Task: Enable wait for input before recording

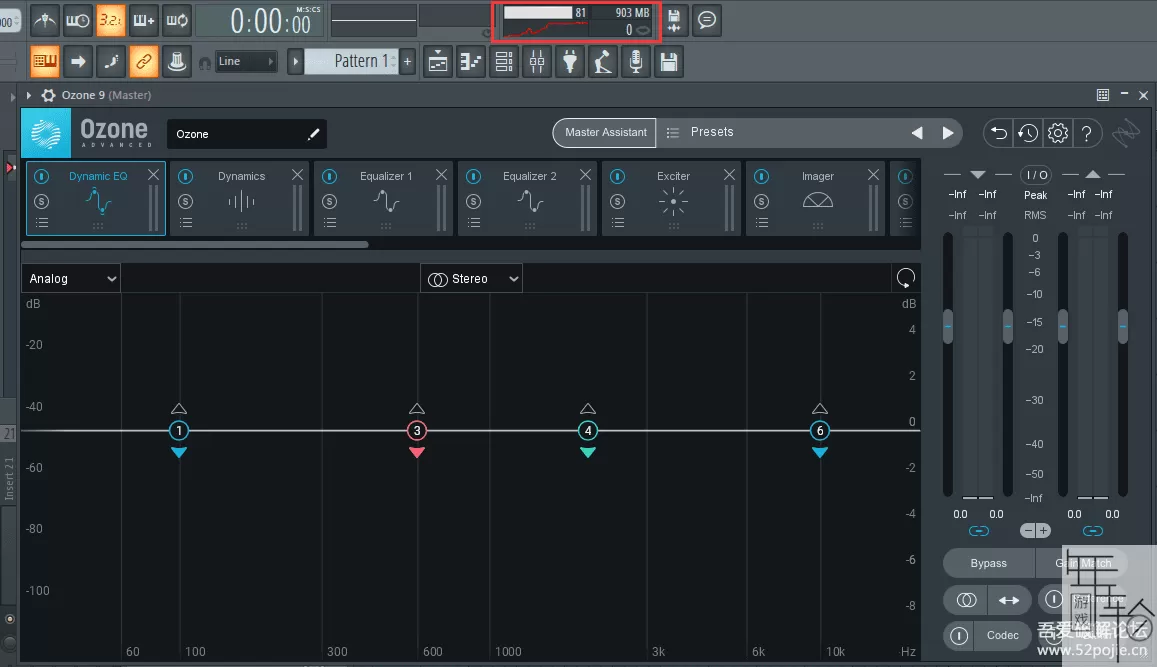Action: [77, 21]
